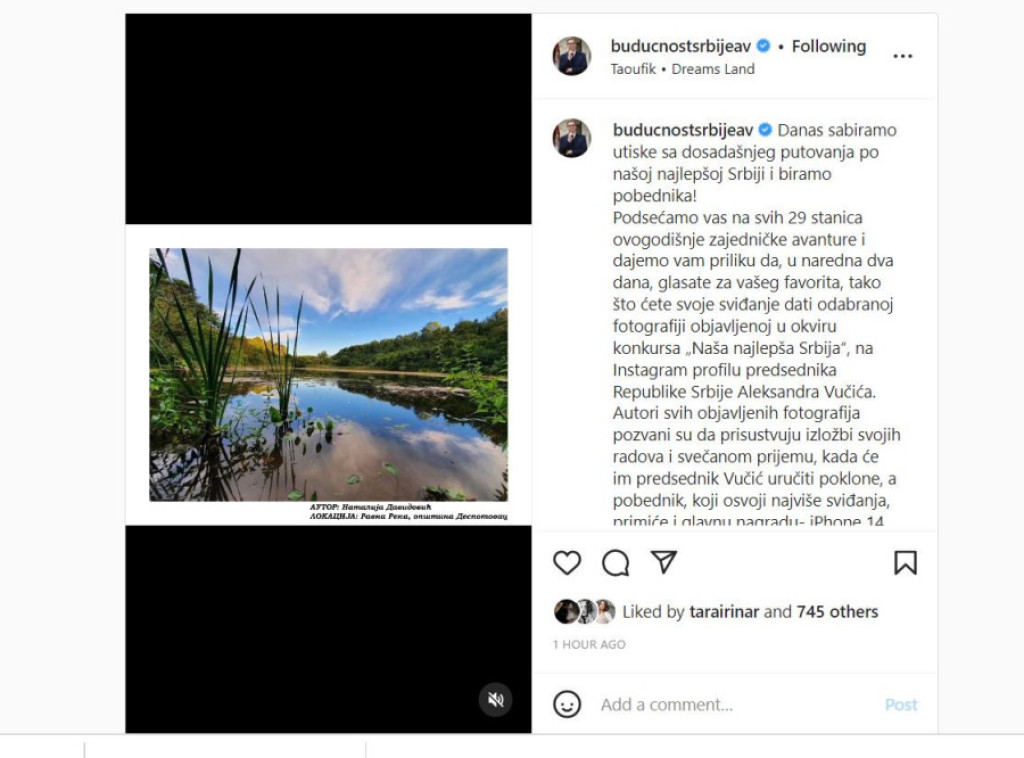1024x758 pixels.
Task: Open the Taoufik • Dreams Land audio page
Action: click(684, 69)
